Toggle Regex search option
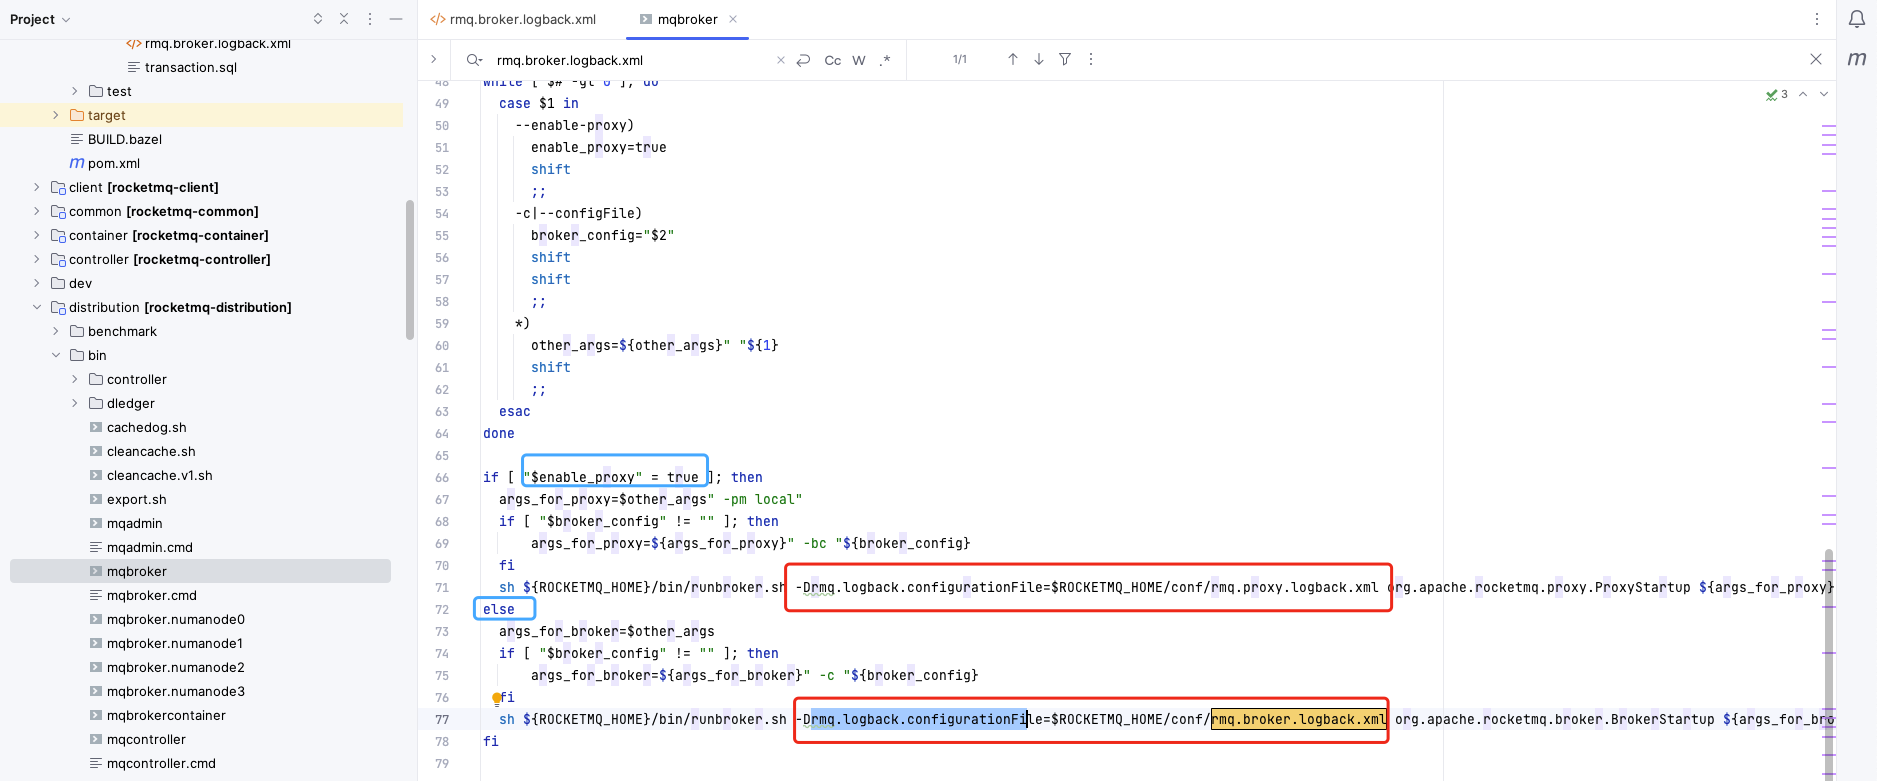This screenshot has height=781, width=1877. (x=885, y=60)
